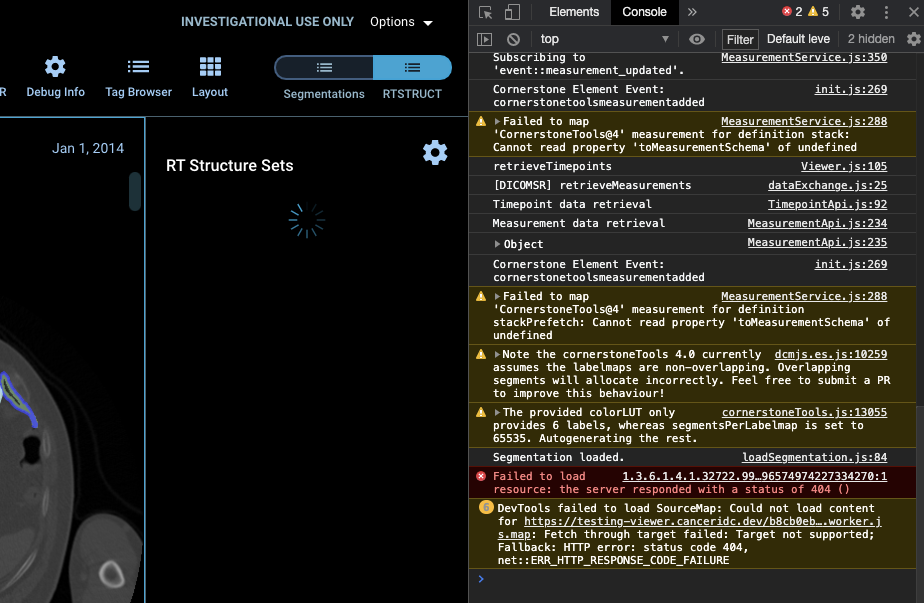Image resolution: width=924 pixels, height=603 pixels.
Task: Open DevTools settings gear in tab bar
Action: click(x=858, y=12)
